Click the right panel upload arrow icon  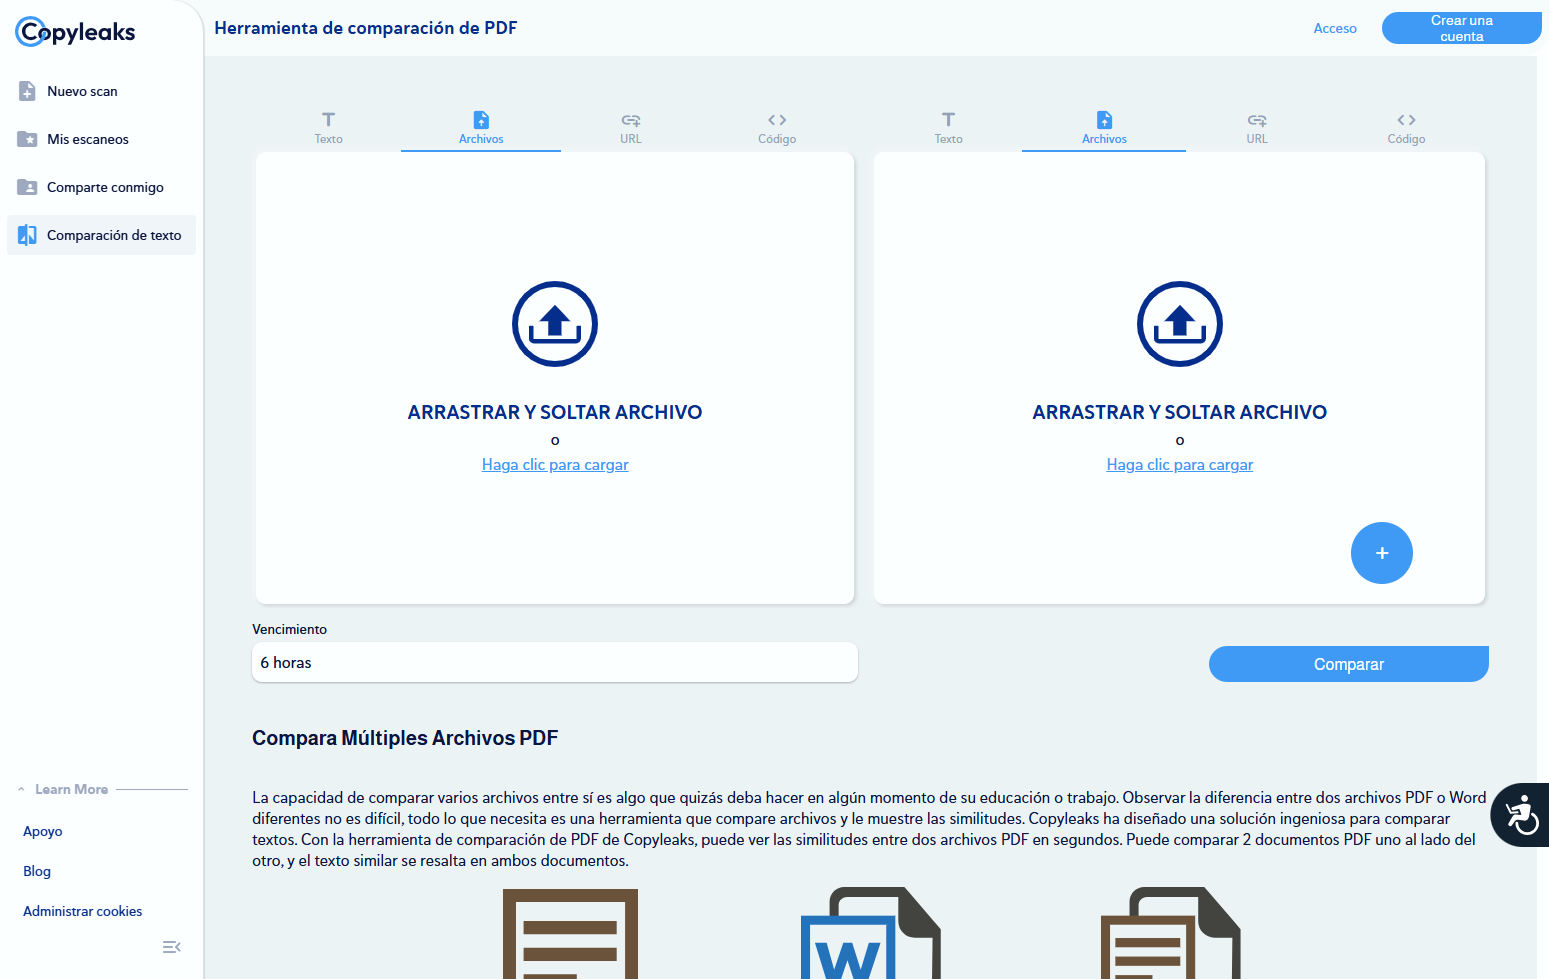1179,324
